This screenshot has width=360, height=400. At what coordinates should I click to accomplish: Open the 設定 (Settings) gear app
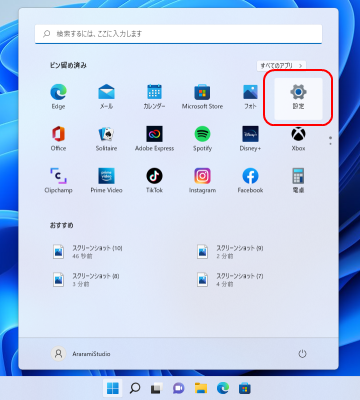click(298, 98)
